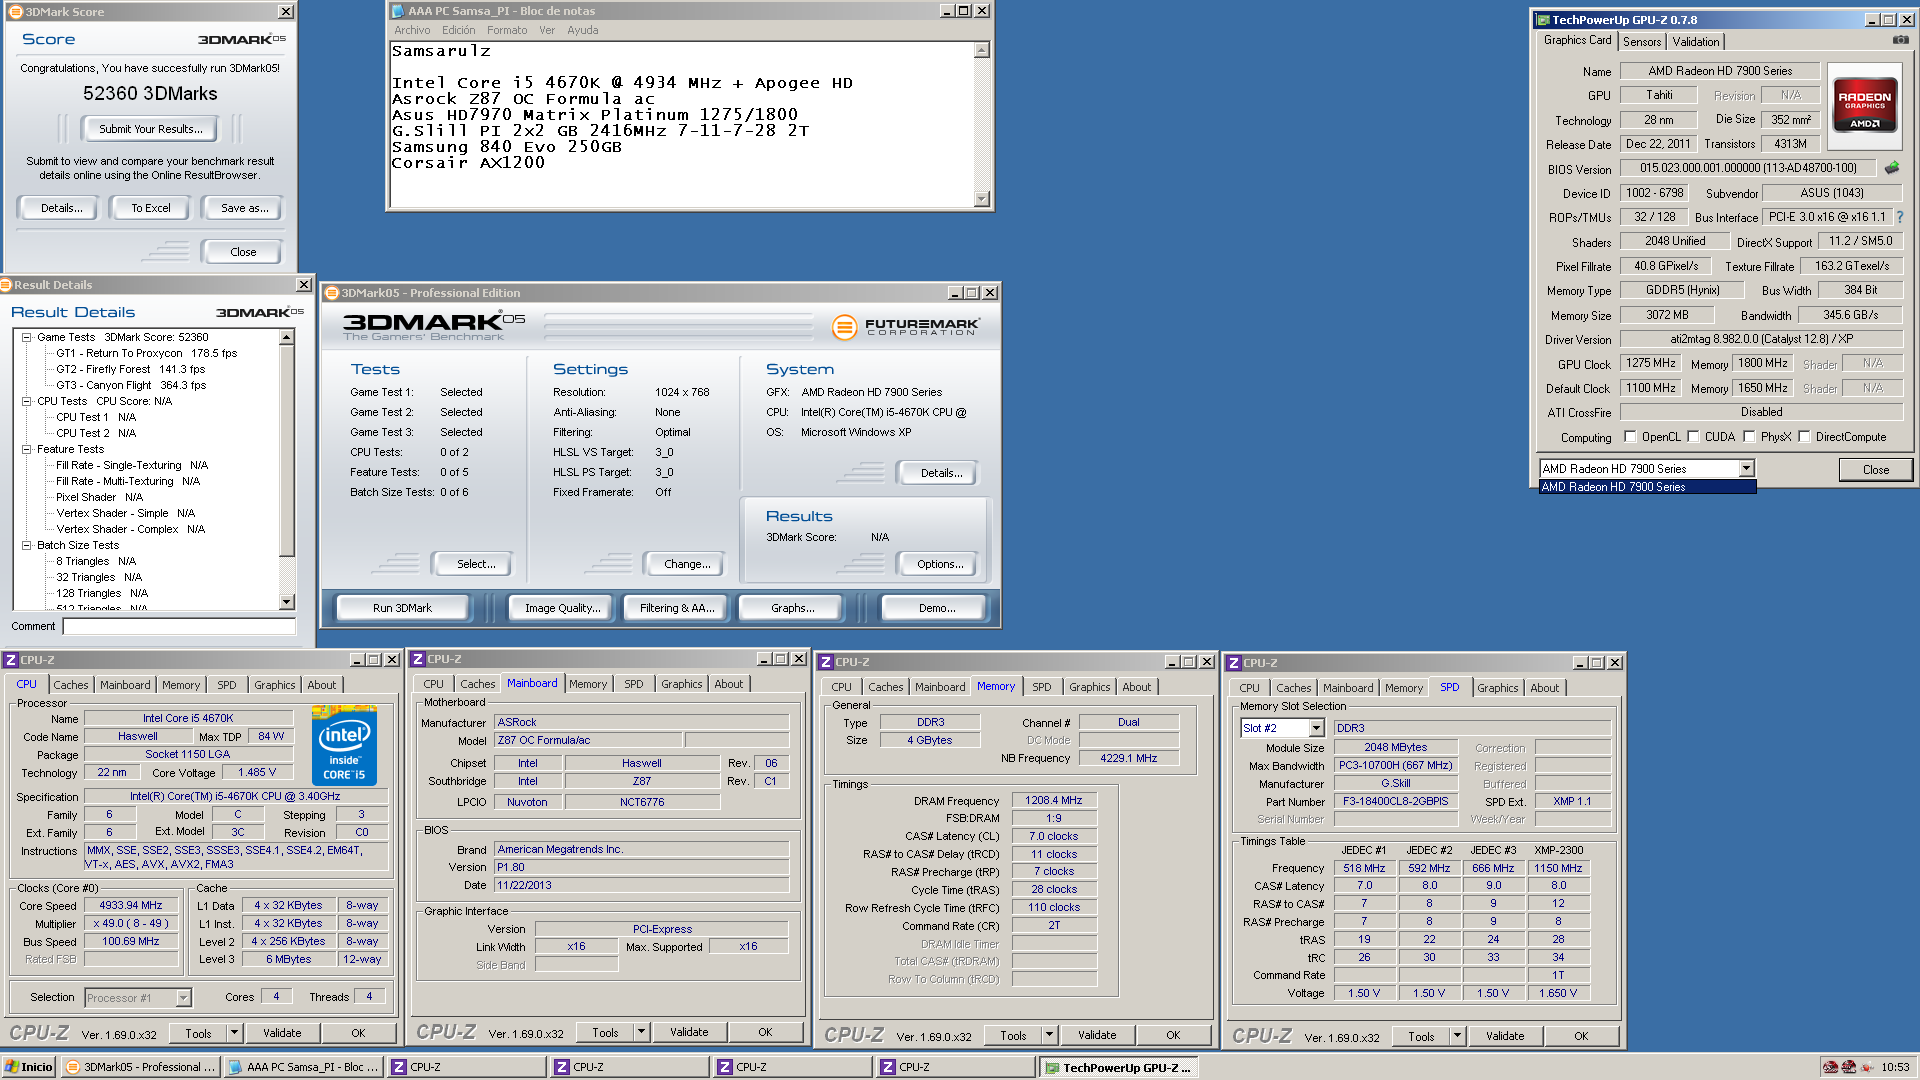Select the GT1 - Return To Proxycon row
The width and height of the screenshot is (1920, 1080).
click(x=146, y=353)
